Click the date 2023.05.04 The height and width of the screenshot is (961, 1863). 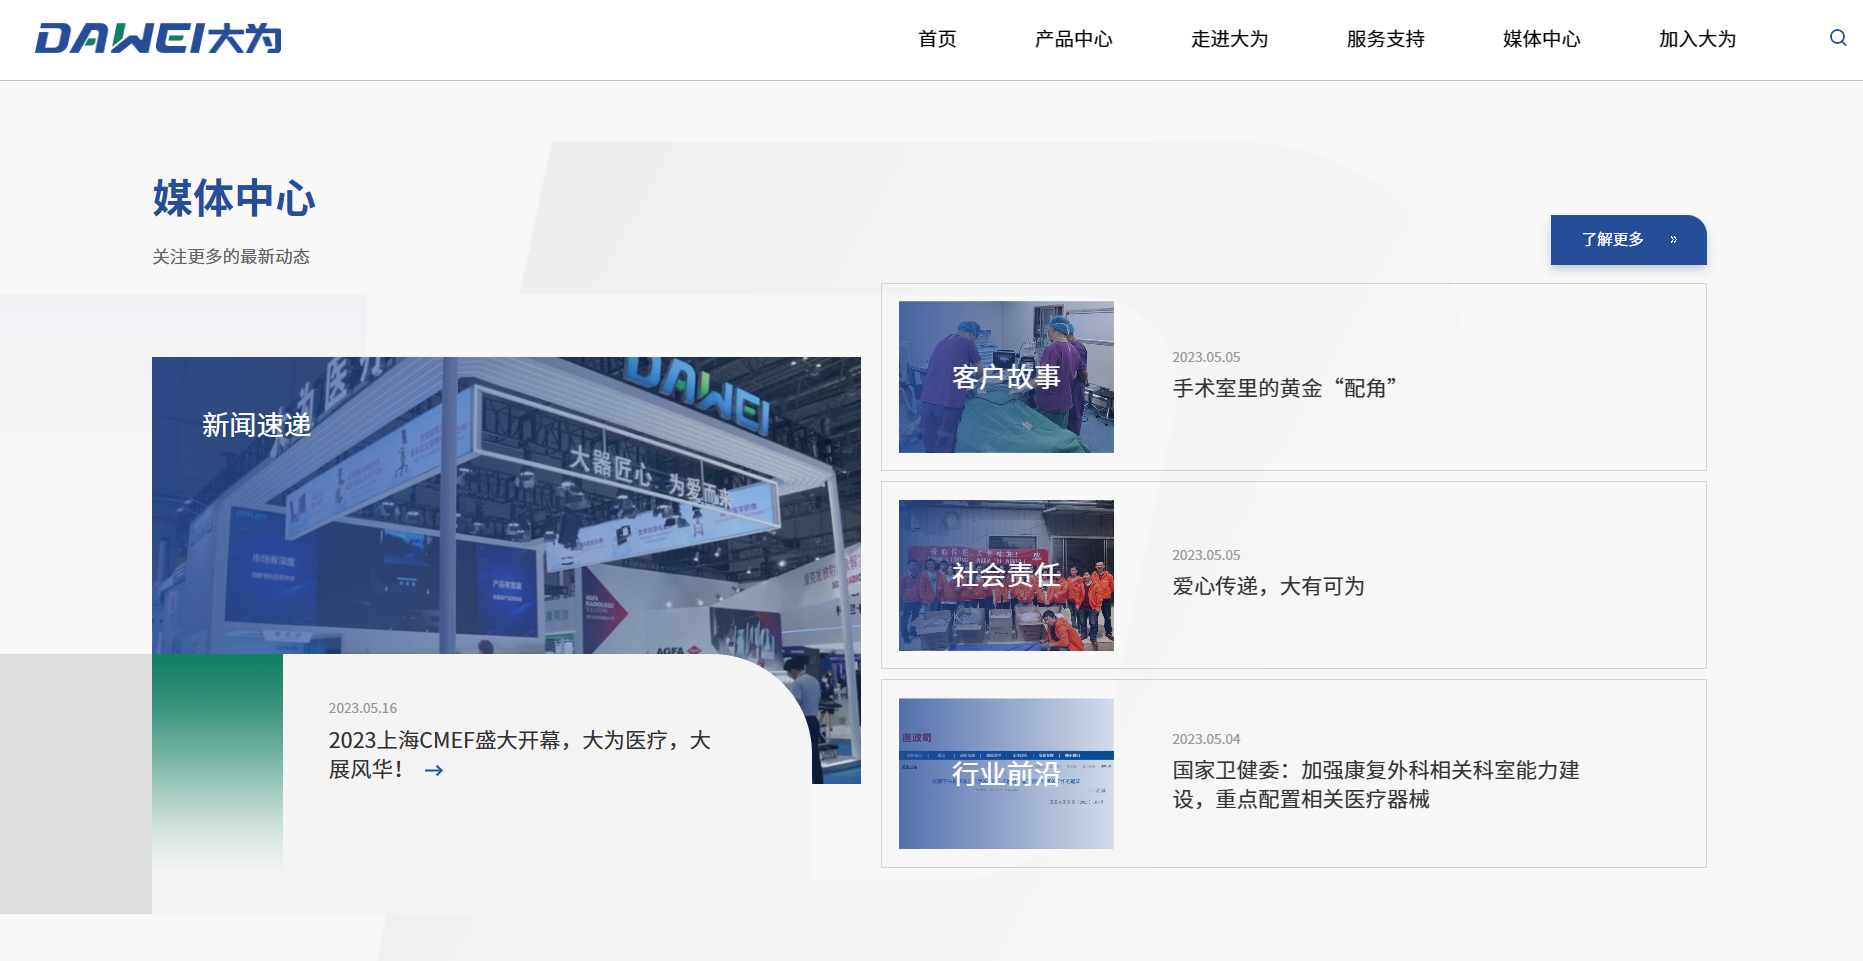(1206, 739)
